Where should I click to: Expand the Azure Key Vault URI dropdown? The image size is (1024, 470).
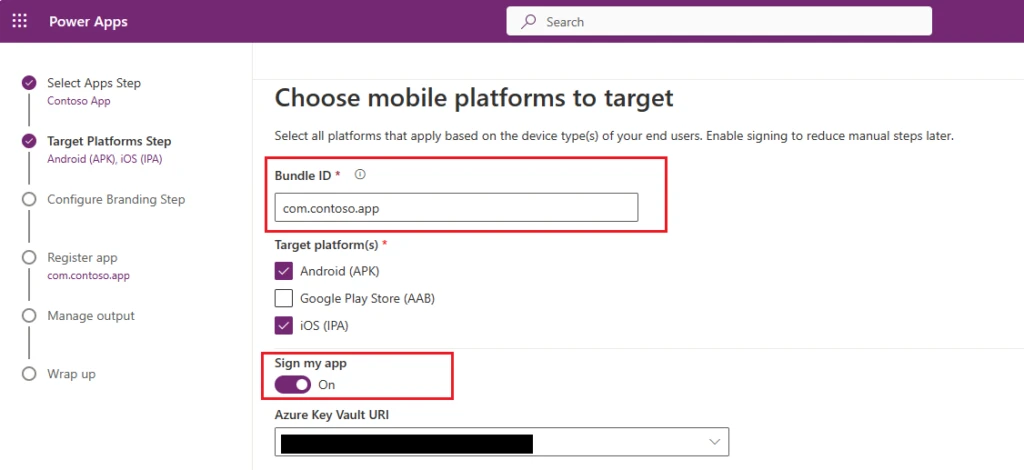coord(714,441)
